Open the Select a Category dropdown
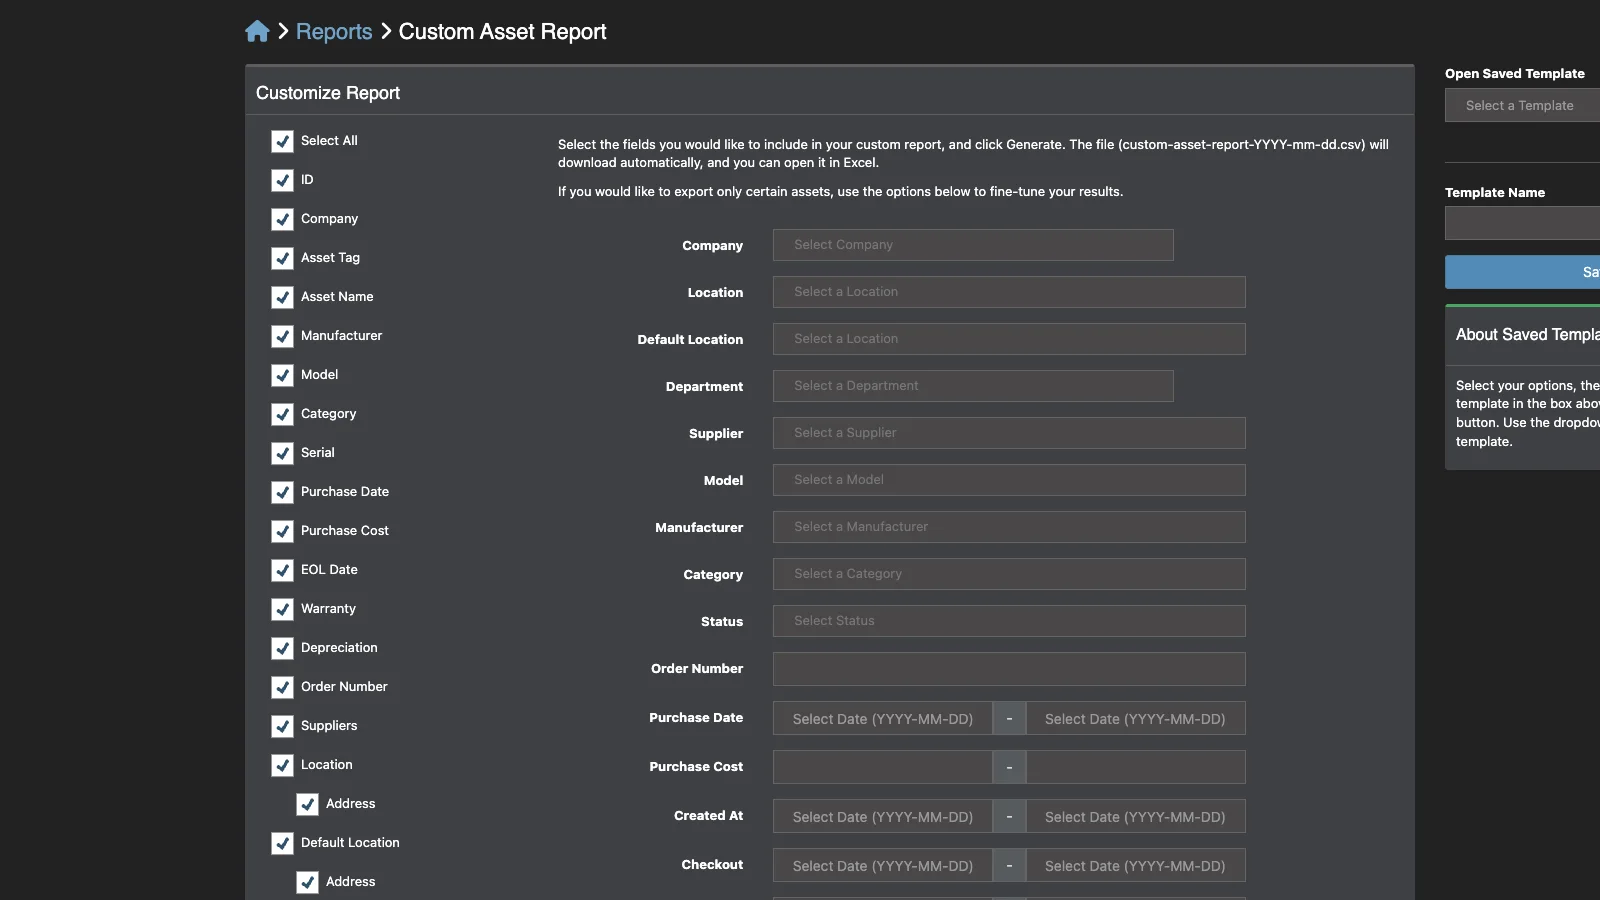 tap(1009, 574)
